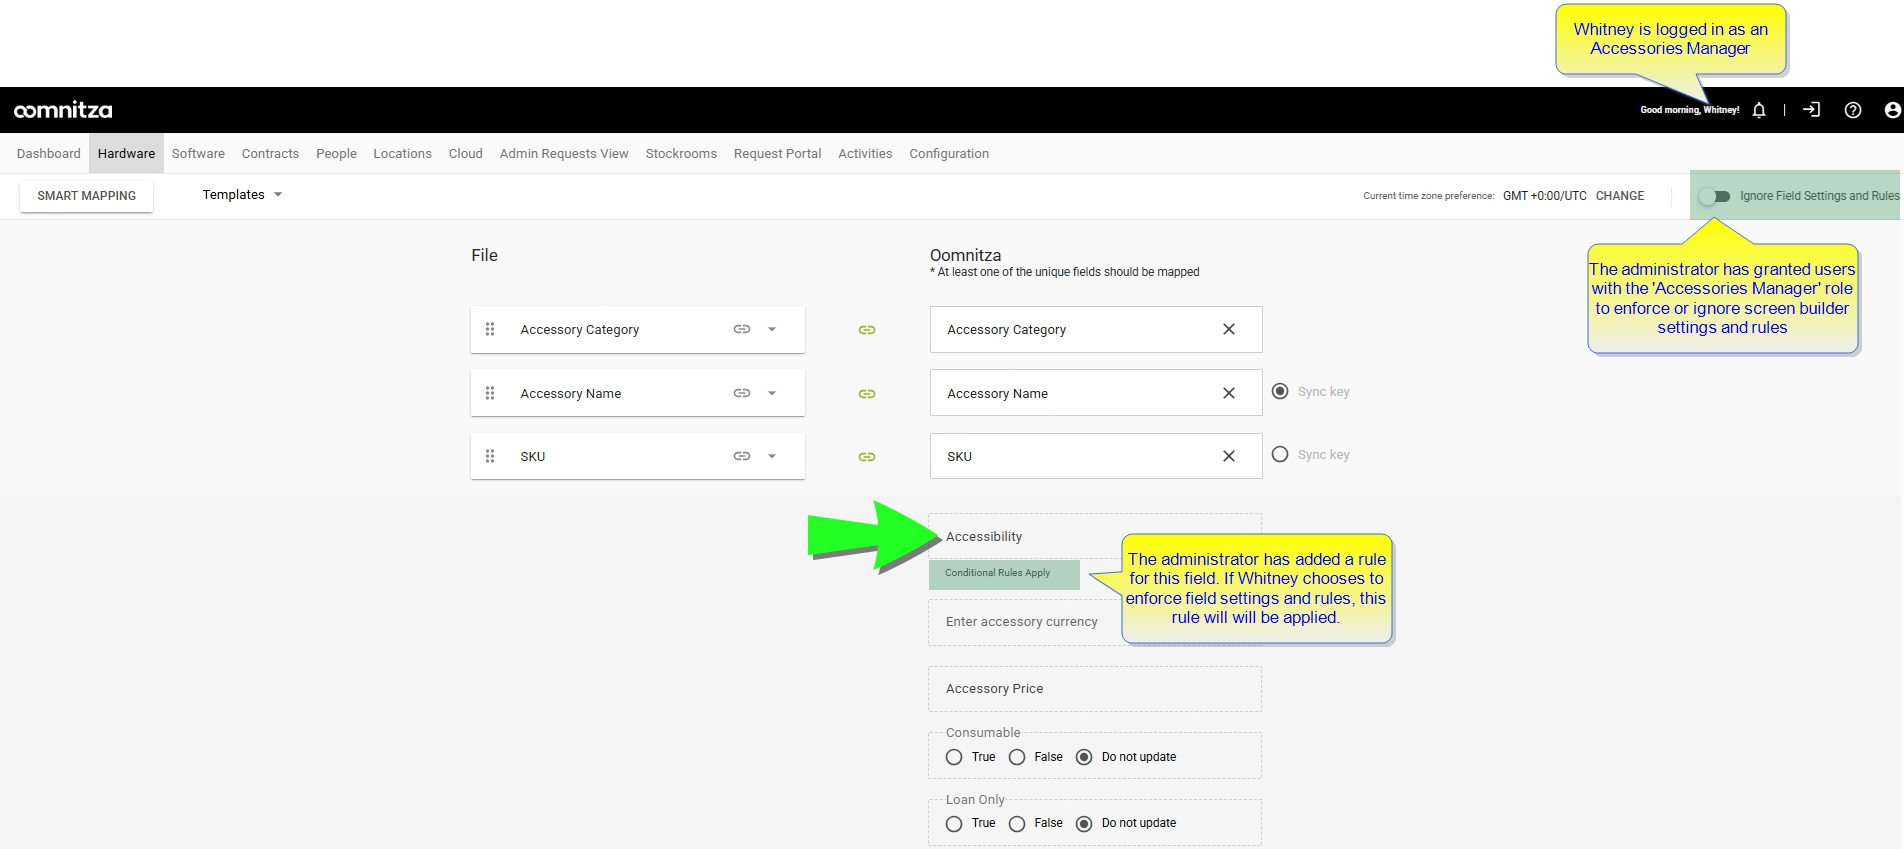
Task: Open the Contracts tab
Action: click(x=270, y=153)
